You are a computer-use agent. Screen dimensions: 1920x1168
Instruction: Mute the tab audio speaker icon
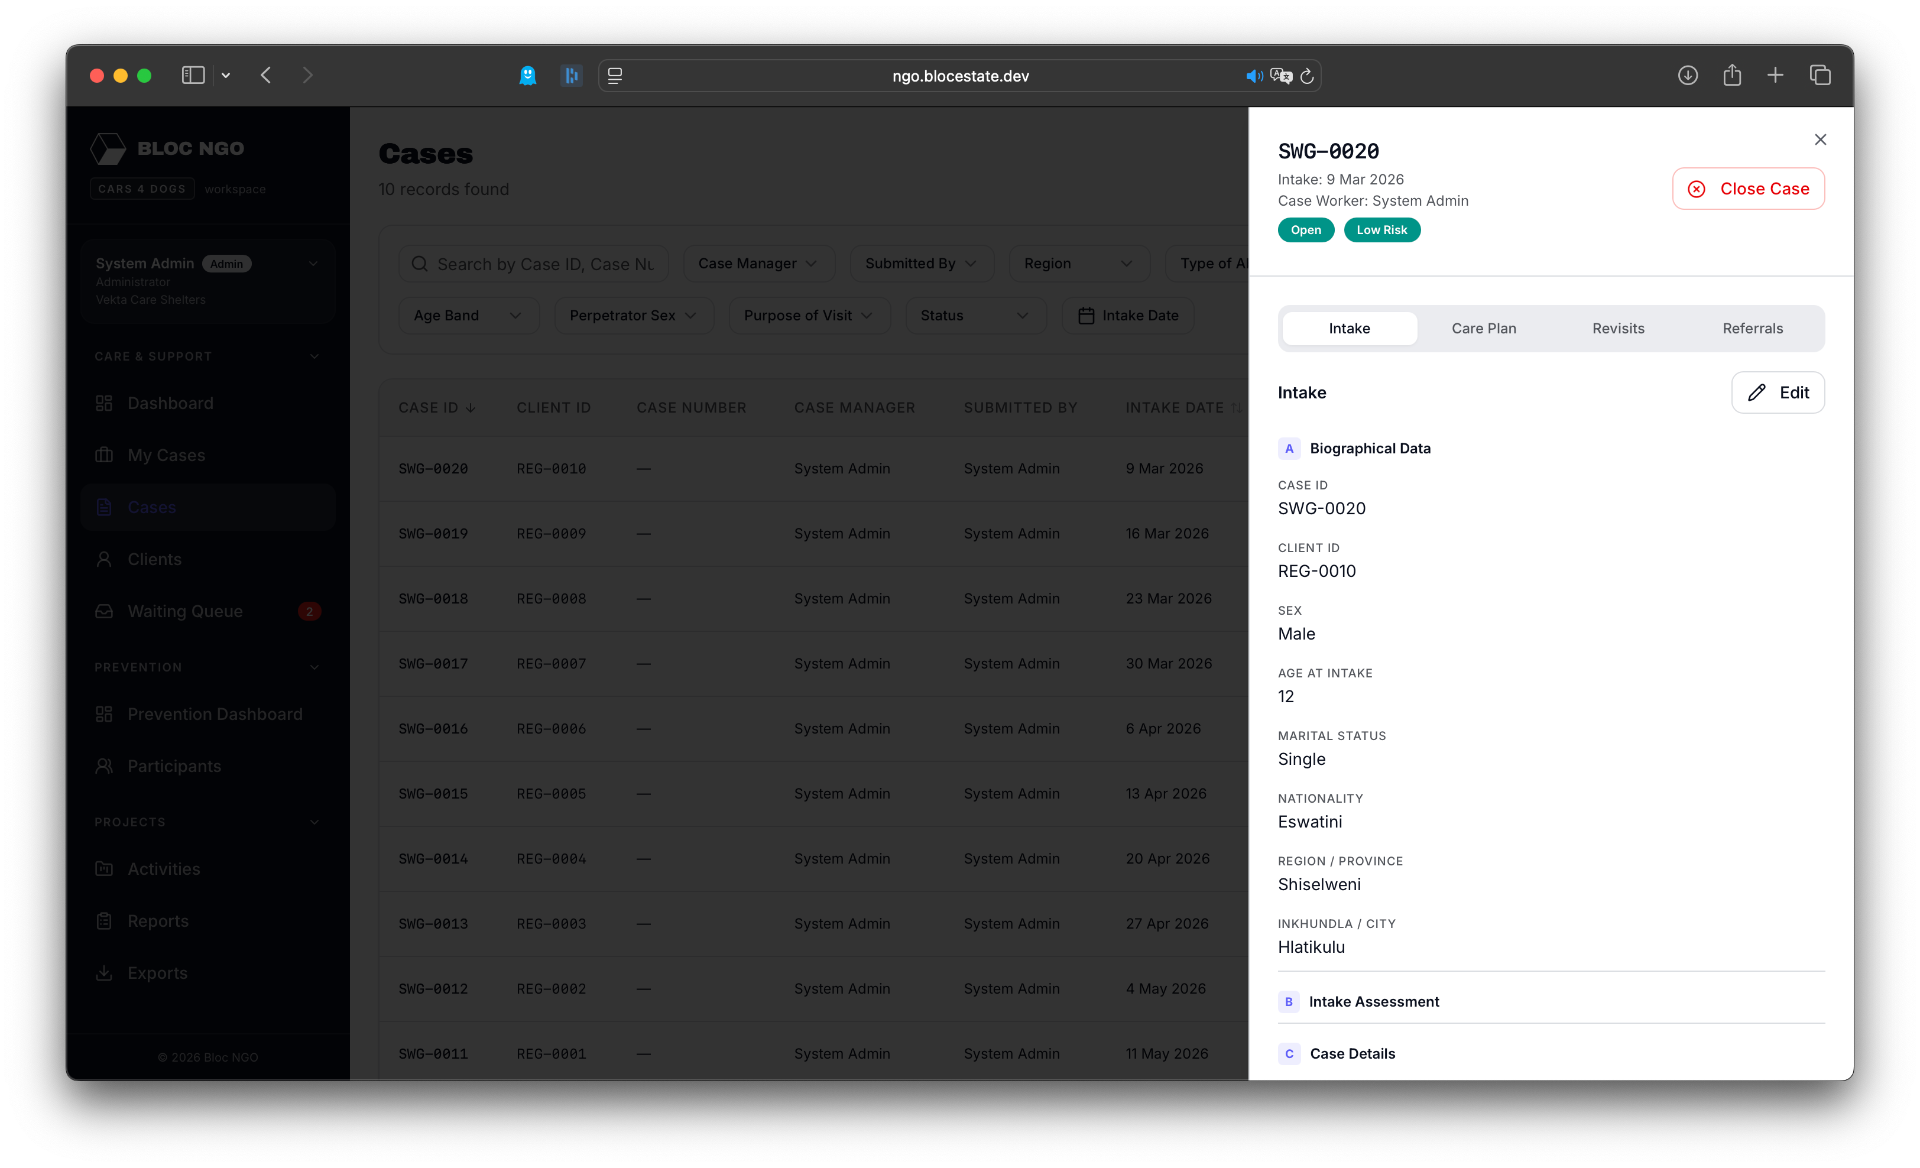click(x=1254, y=76)
